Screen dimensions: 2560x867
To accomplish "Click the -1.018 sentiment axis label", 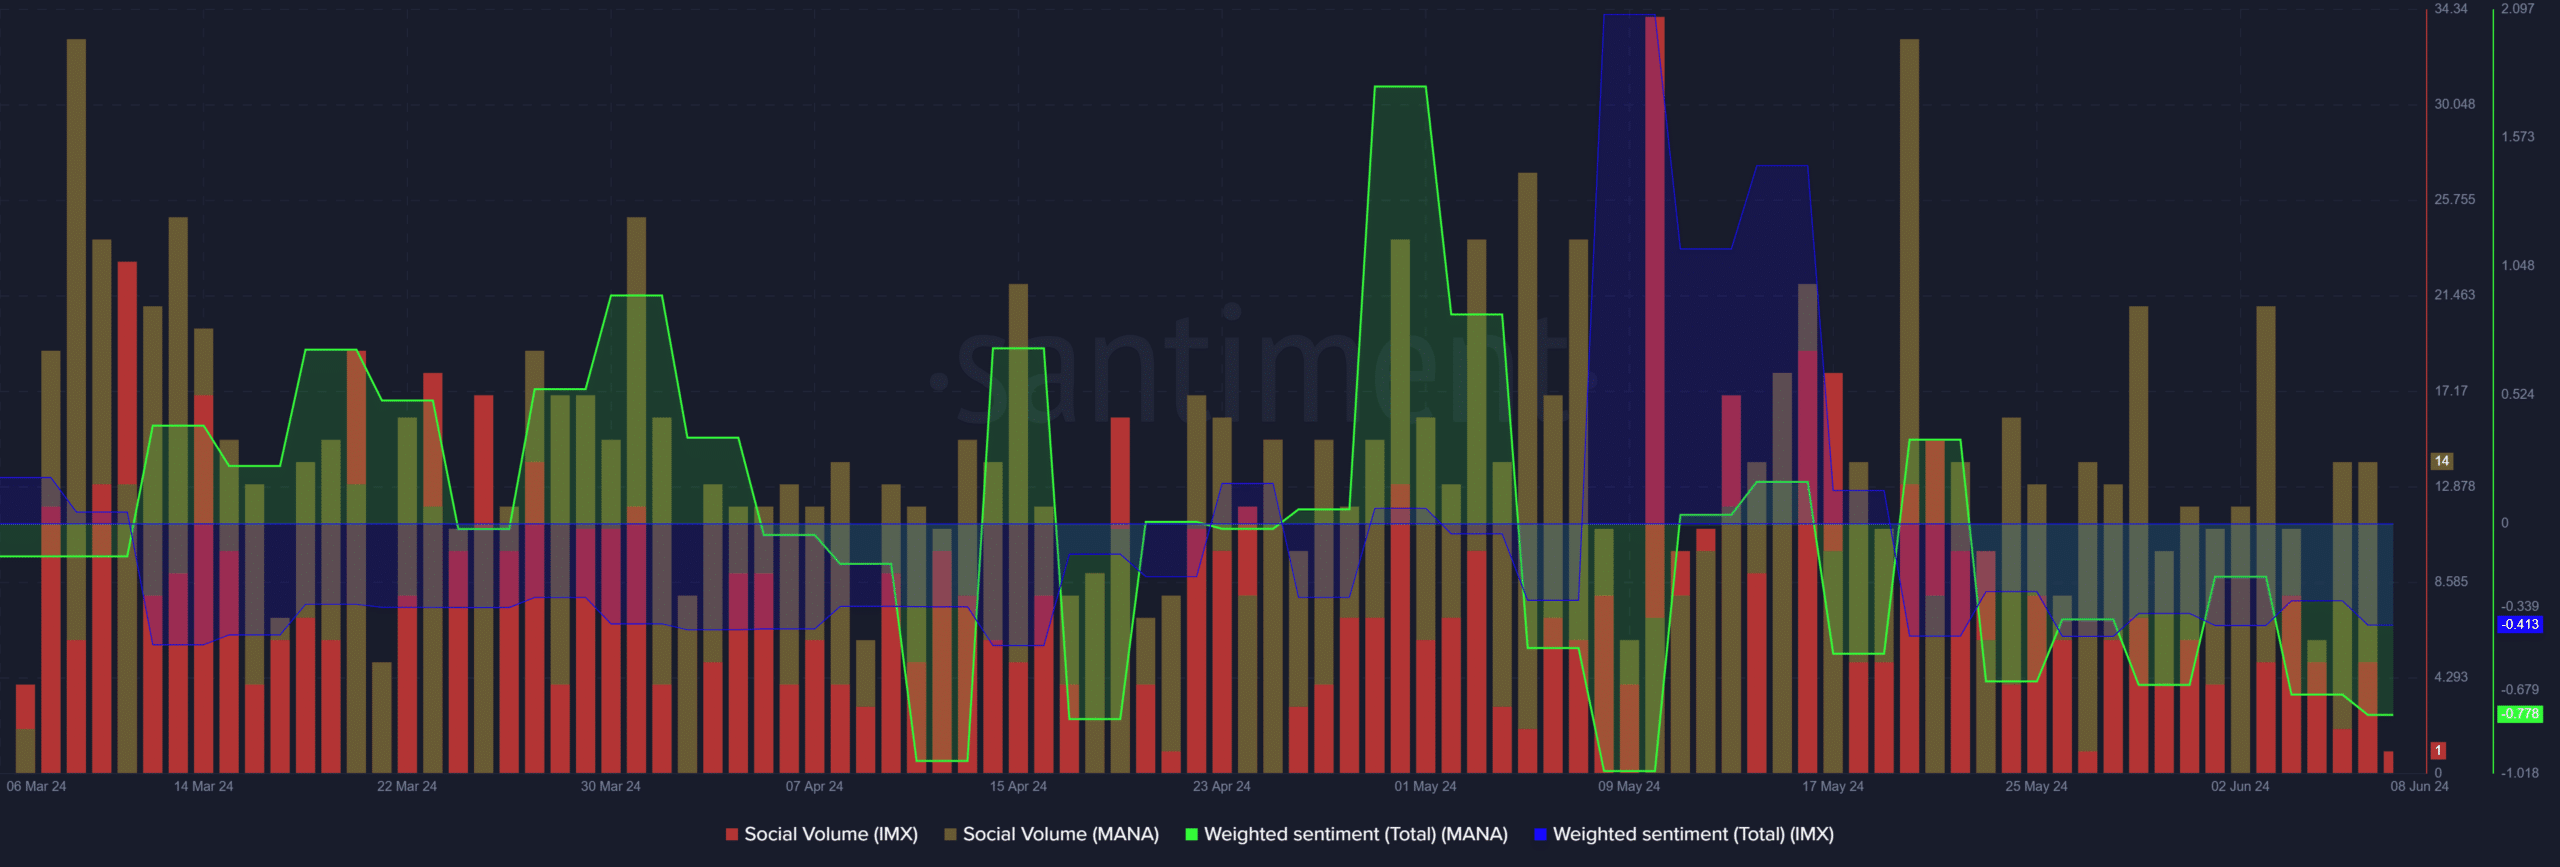I will [2520, 773].
